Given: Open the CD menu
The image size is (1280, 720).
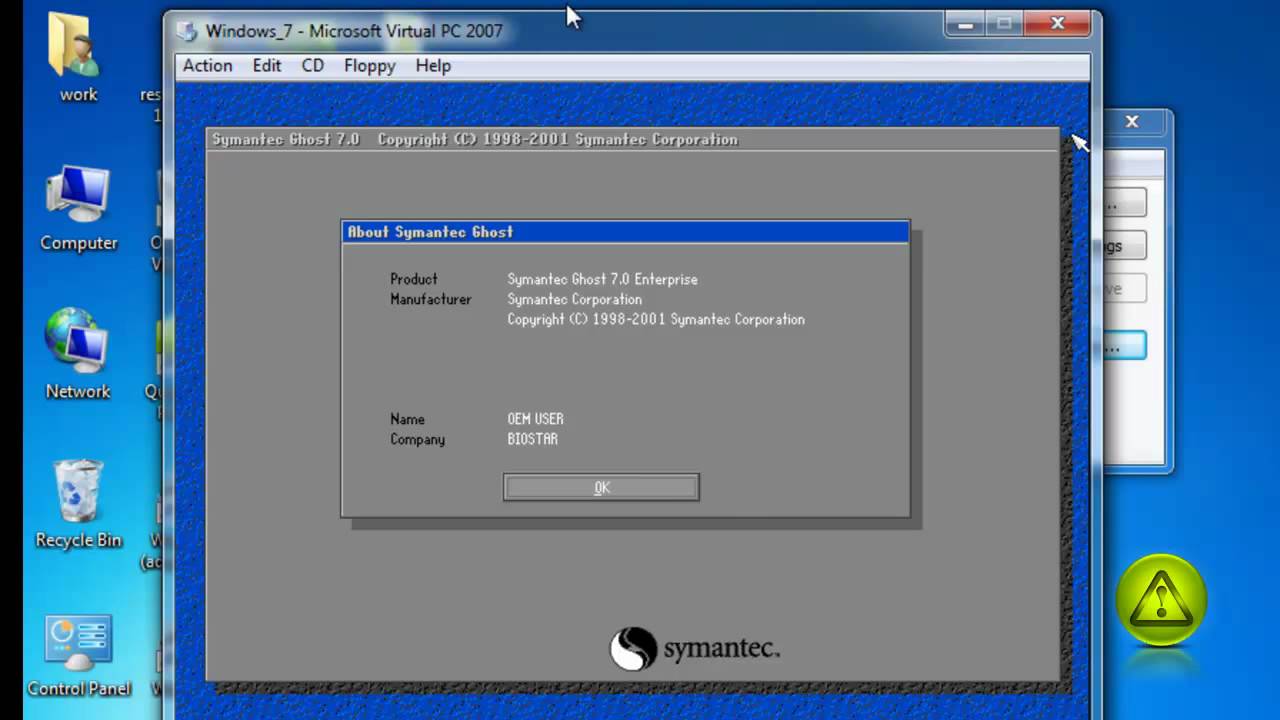Looking at the screenshot, I should [x=313, y=66].
